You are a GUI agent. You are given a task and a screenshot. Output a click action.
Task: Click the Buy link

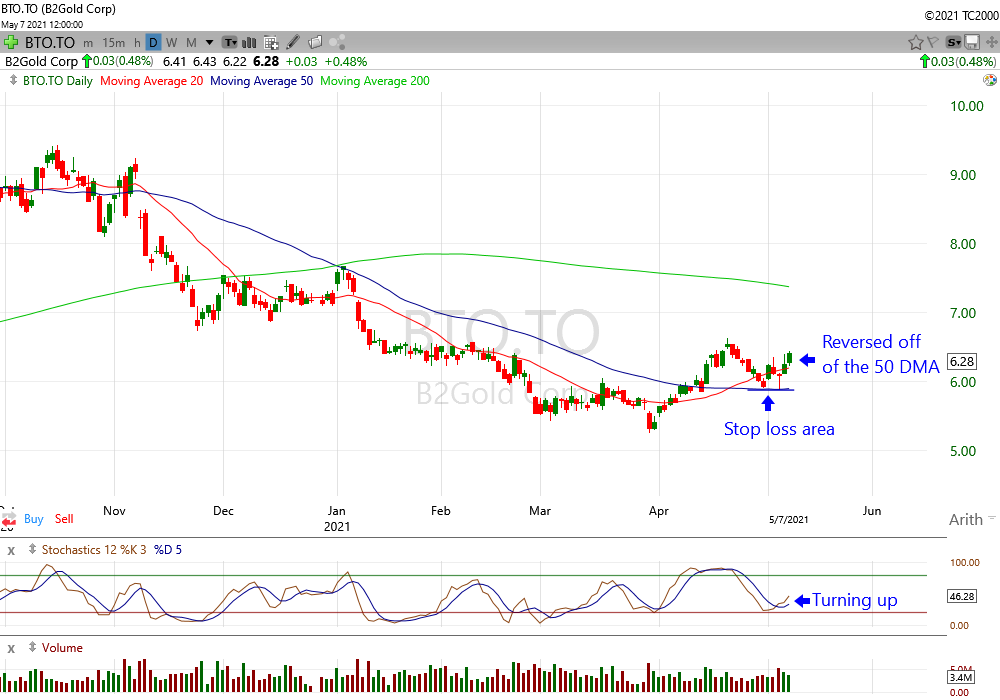(34, 519)
